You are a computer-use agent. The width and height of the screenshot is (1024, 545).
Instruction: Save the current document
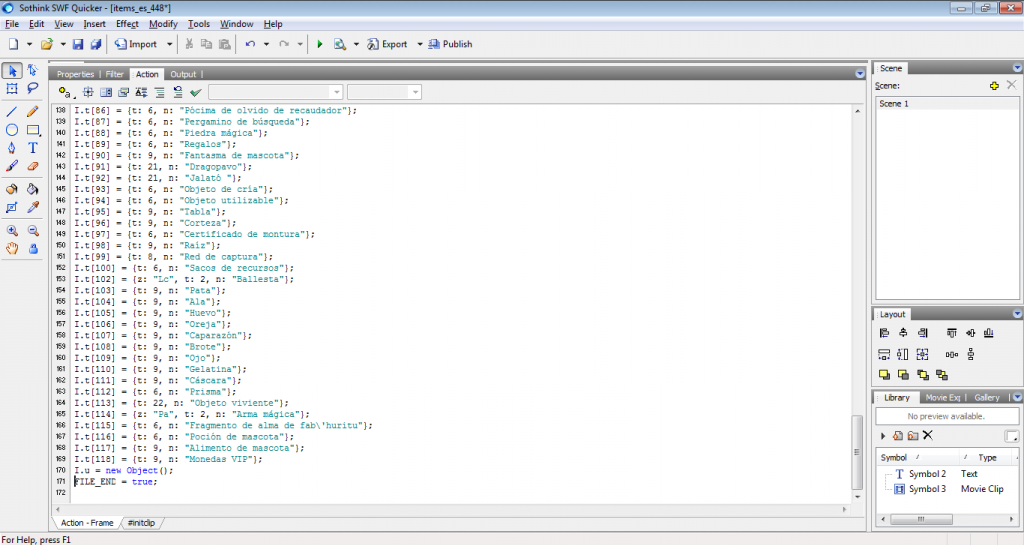[78, 44]
